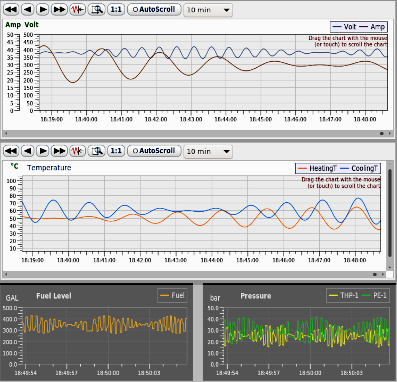Click the zoom magnifier icon in the Amp Volt toolbar
This screenshot has height=382, width=397.
[x=97, y=9]
